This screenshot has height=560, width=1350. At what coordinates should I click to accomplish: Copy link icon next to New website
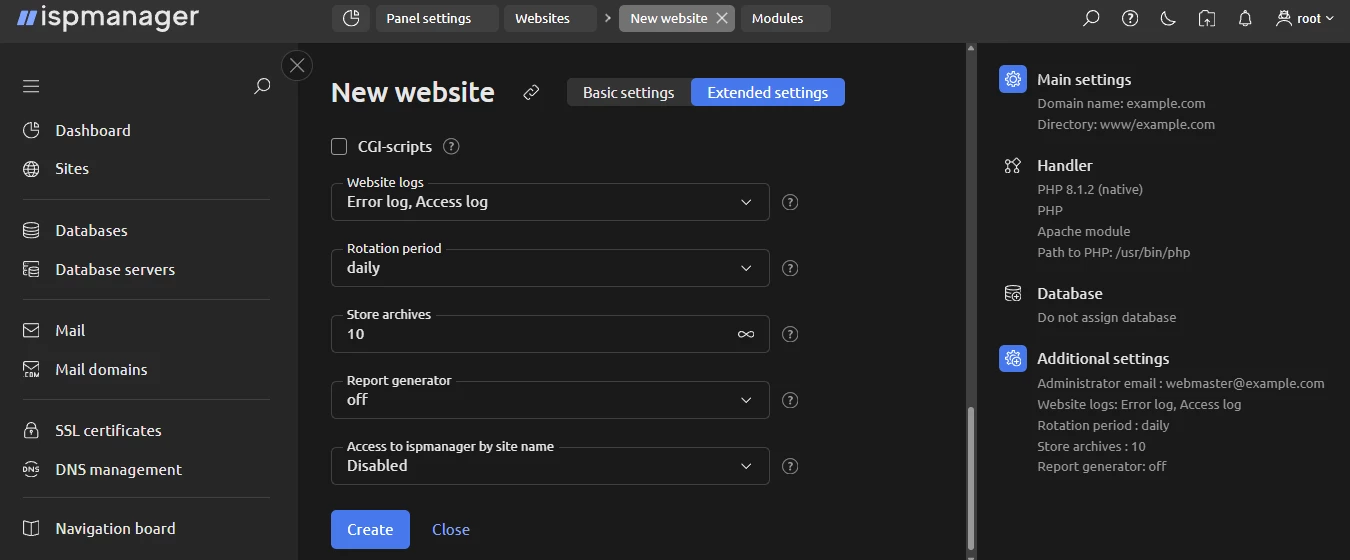point(532,93)
